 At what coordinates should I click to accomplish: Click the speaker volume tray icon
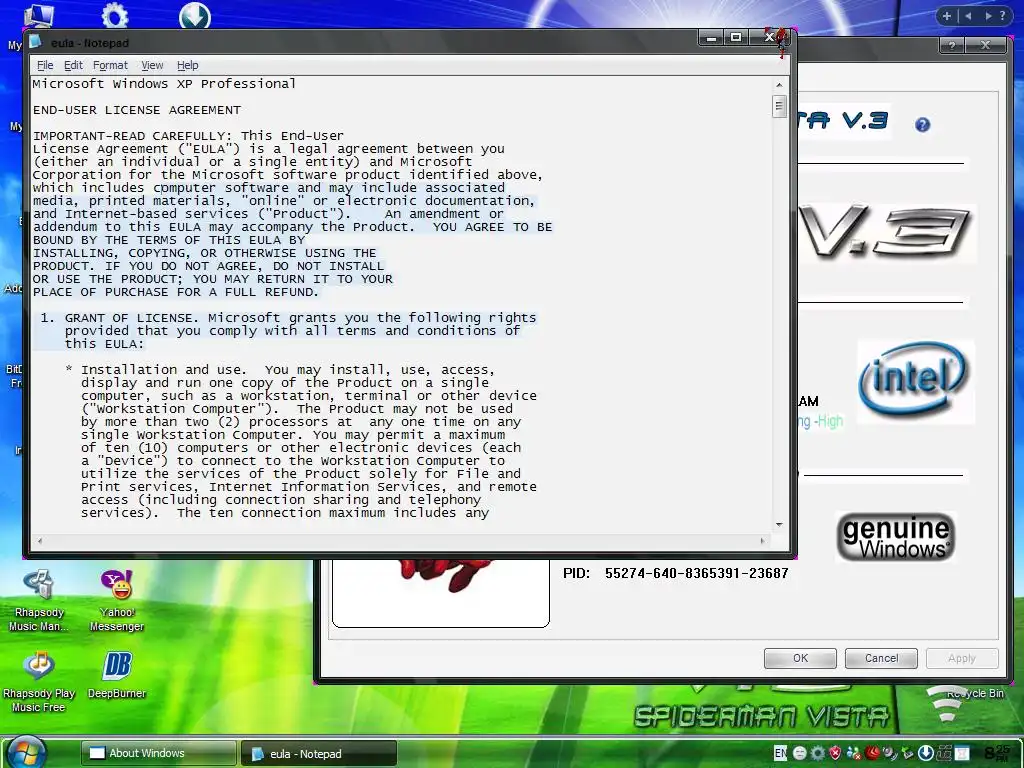pyautogui.click(x=889, y=753)
